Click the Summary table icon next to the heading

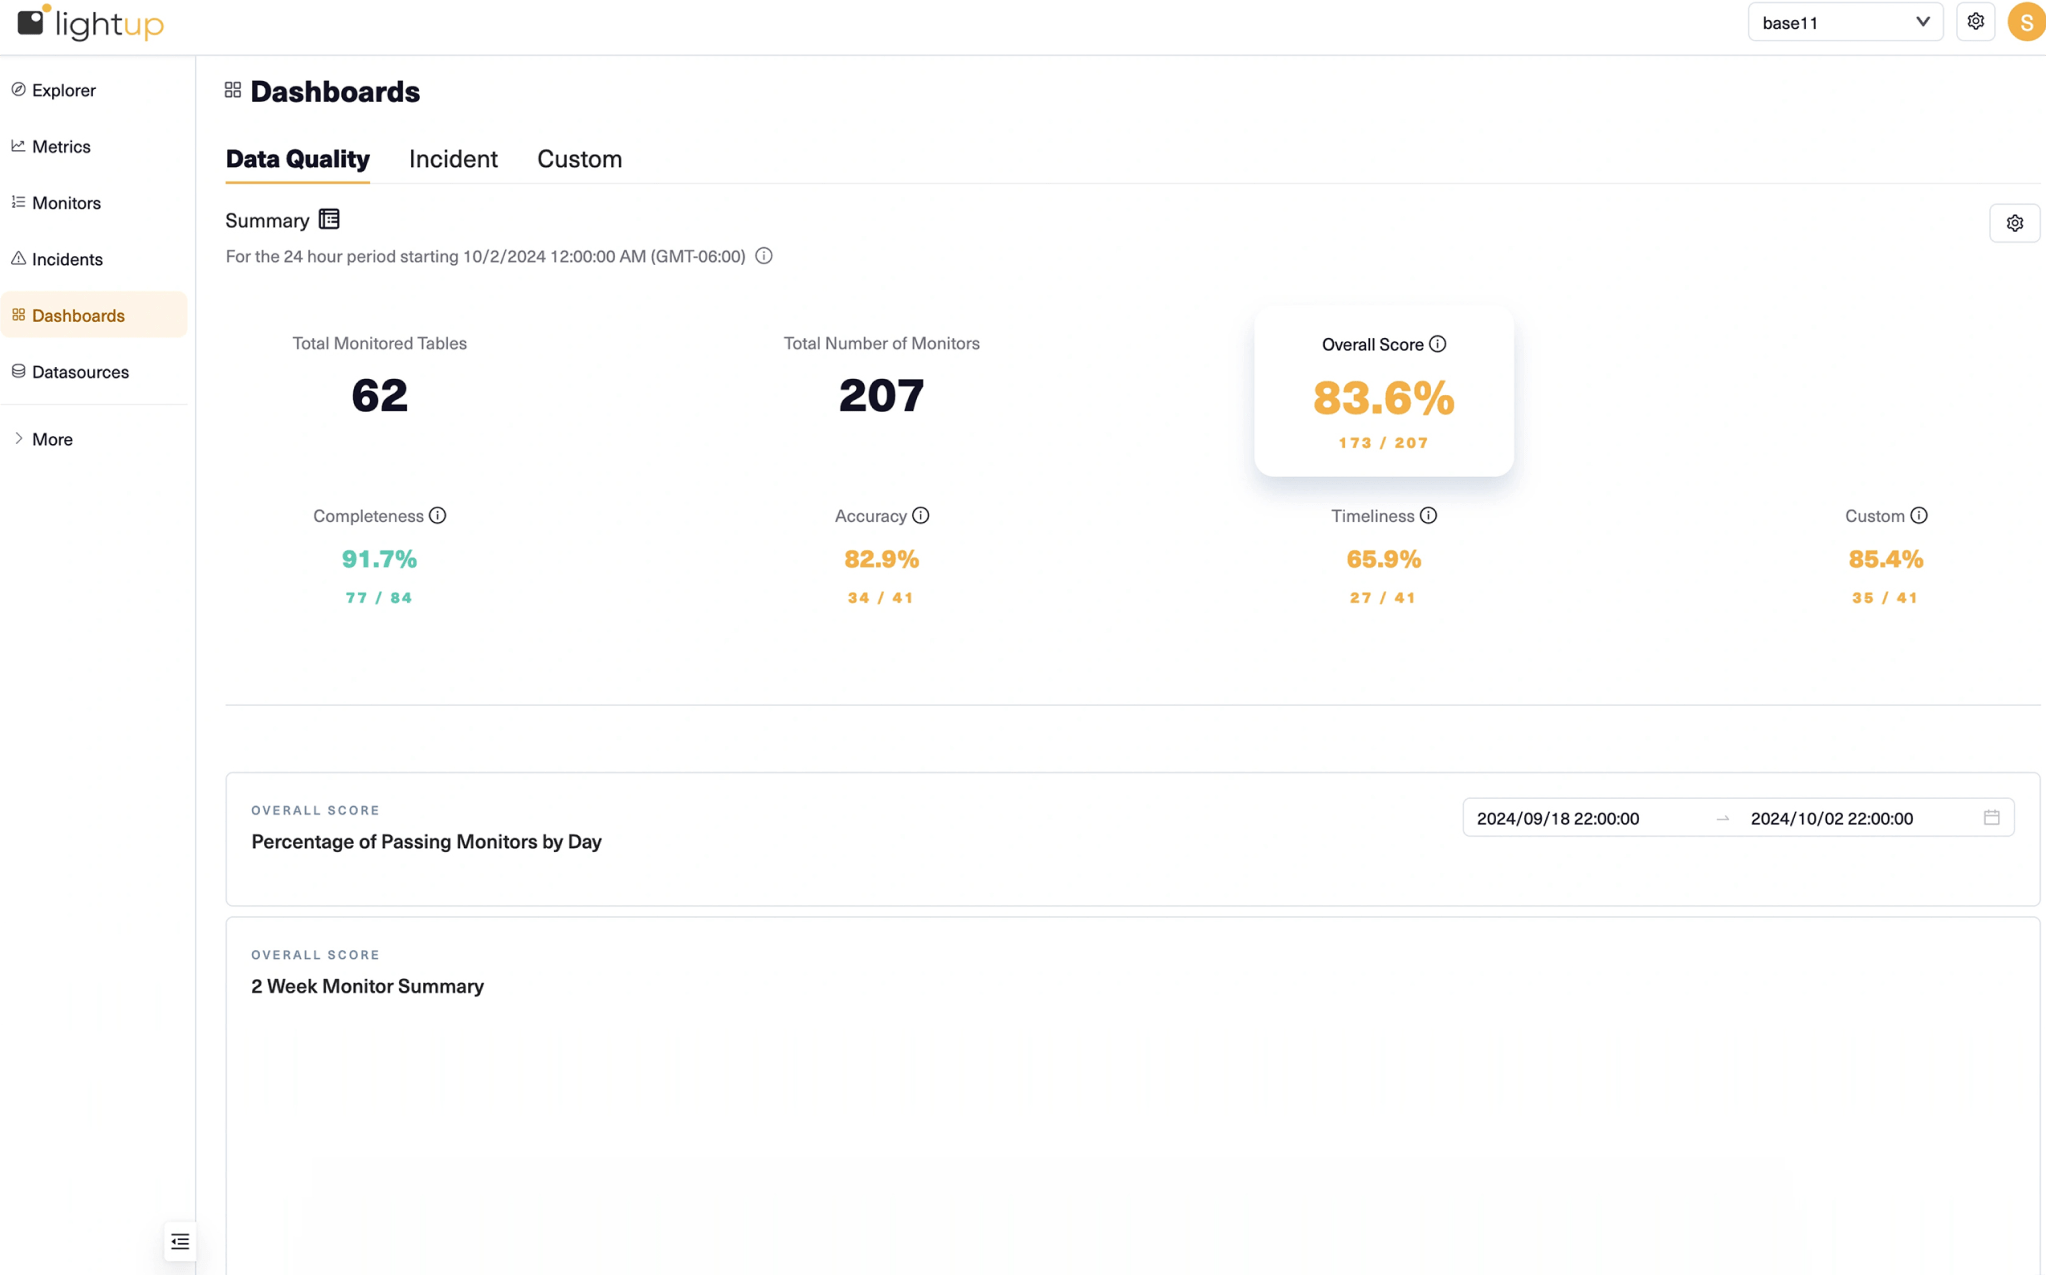[328, 218]
